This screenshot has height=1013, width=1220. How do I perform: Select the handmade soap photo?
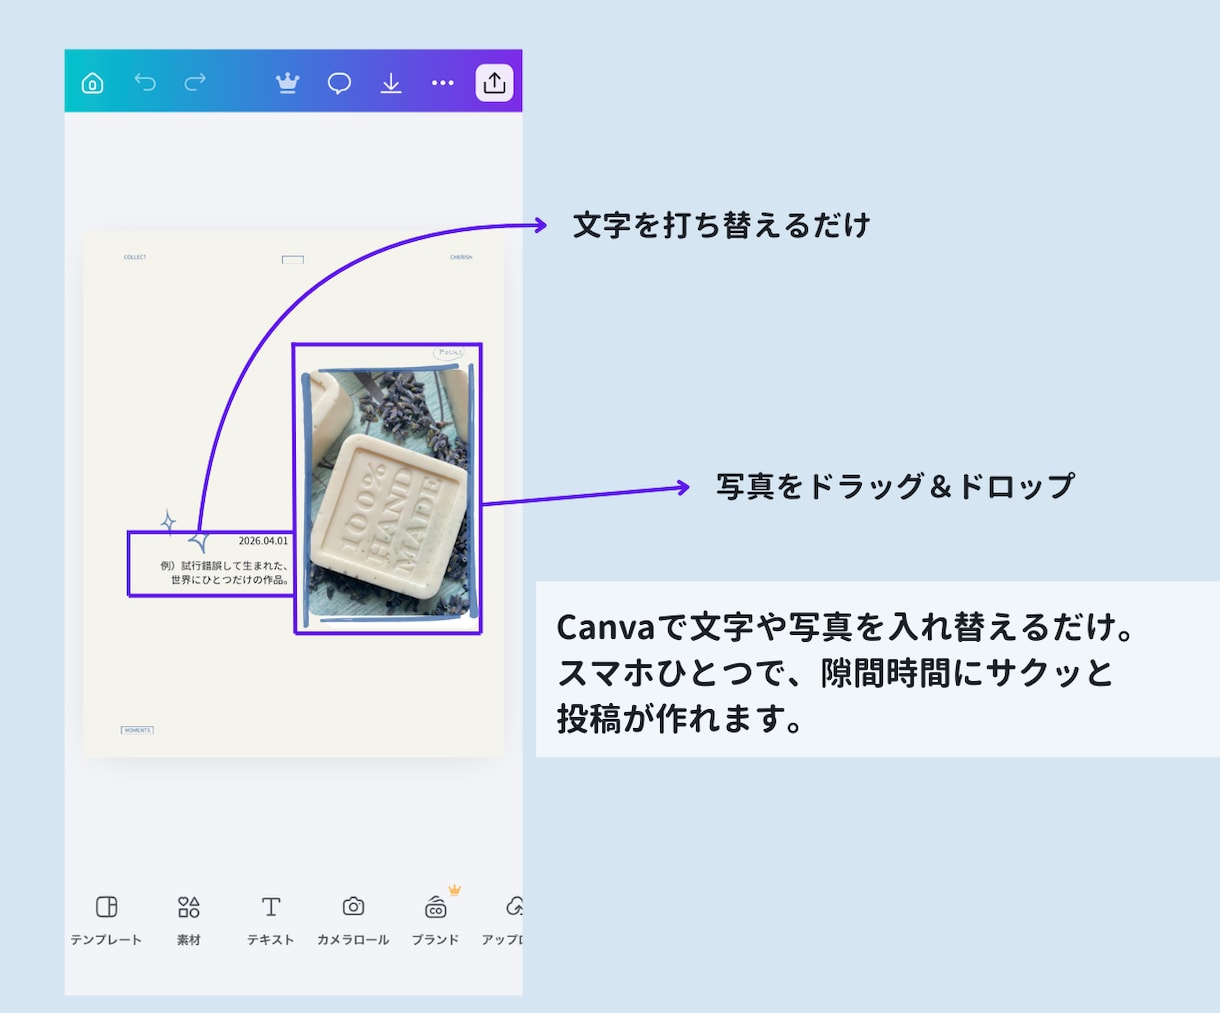[388, 491]
